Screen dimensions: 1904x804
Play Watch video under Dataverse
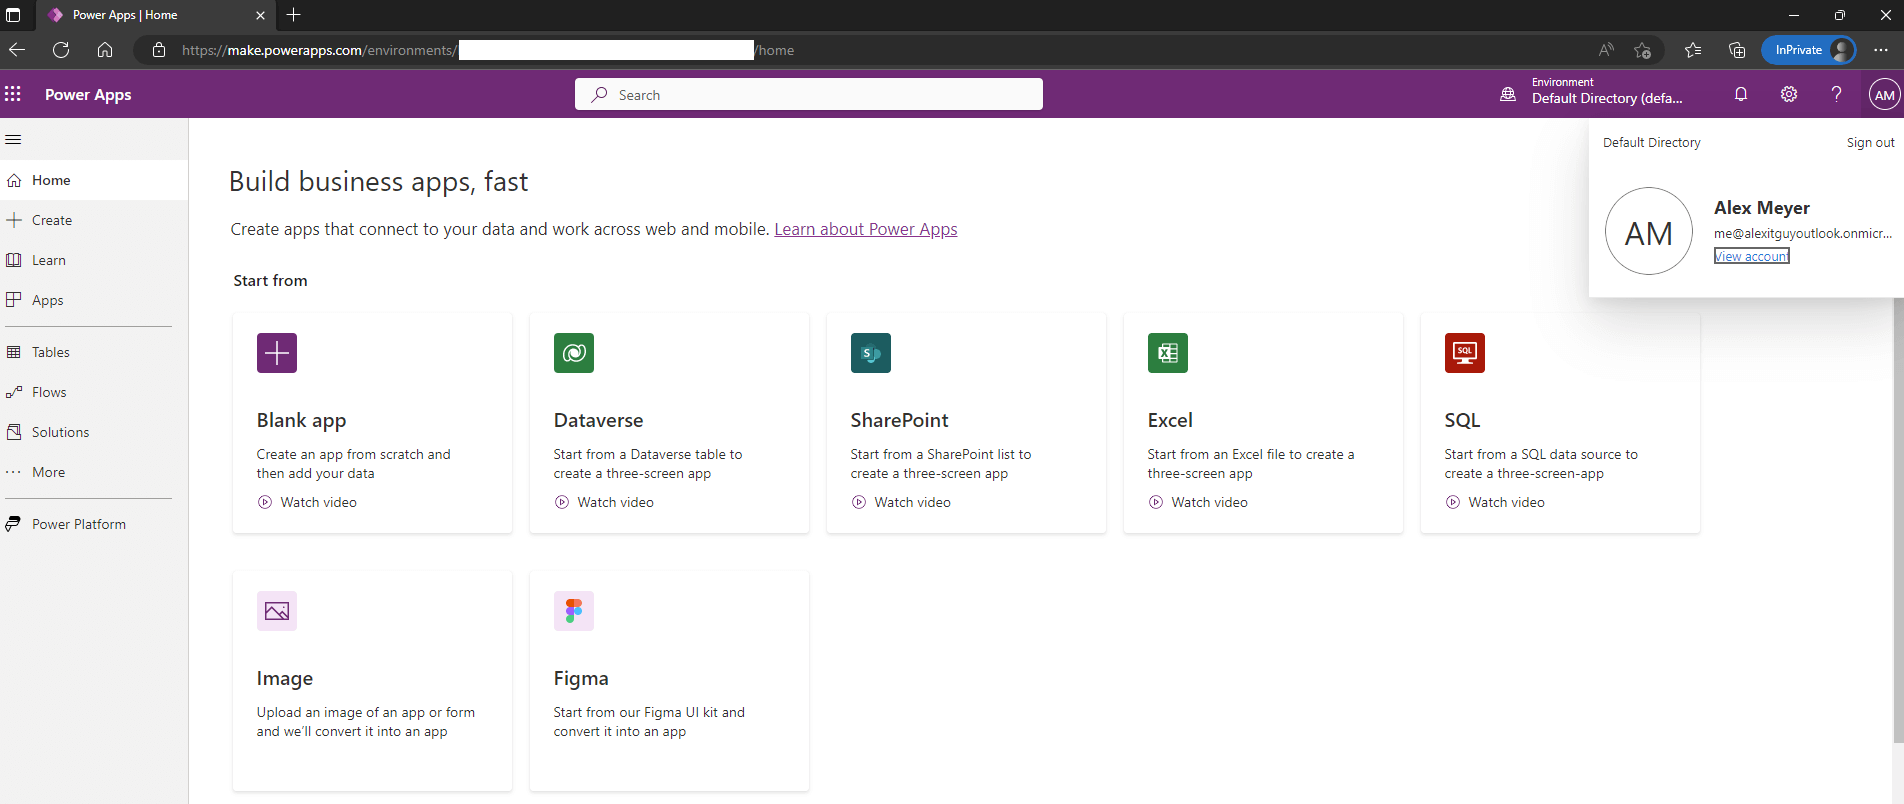(604, 502)
